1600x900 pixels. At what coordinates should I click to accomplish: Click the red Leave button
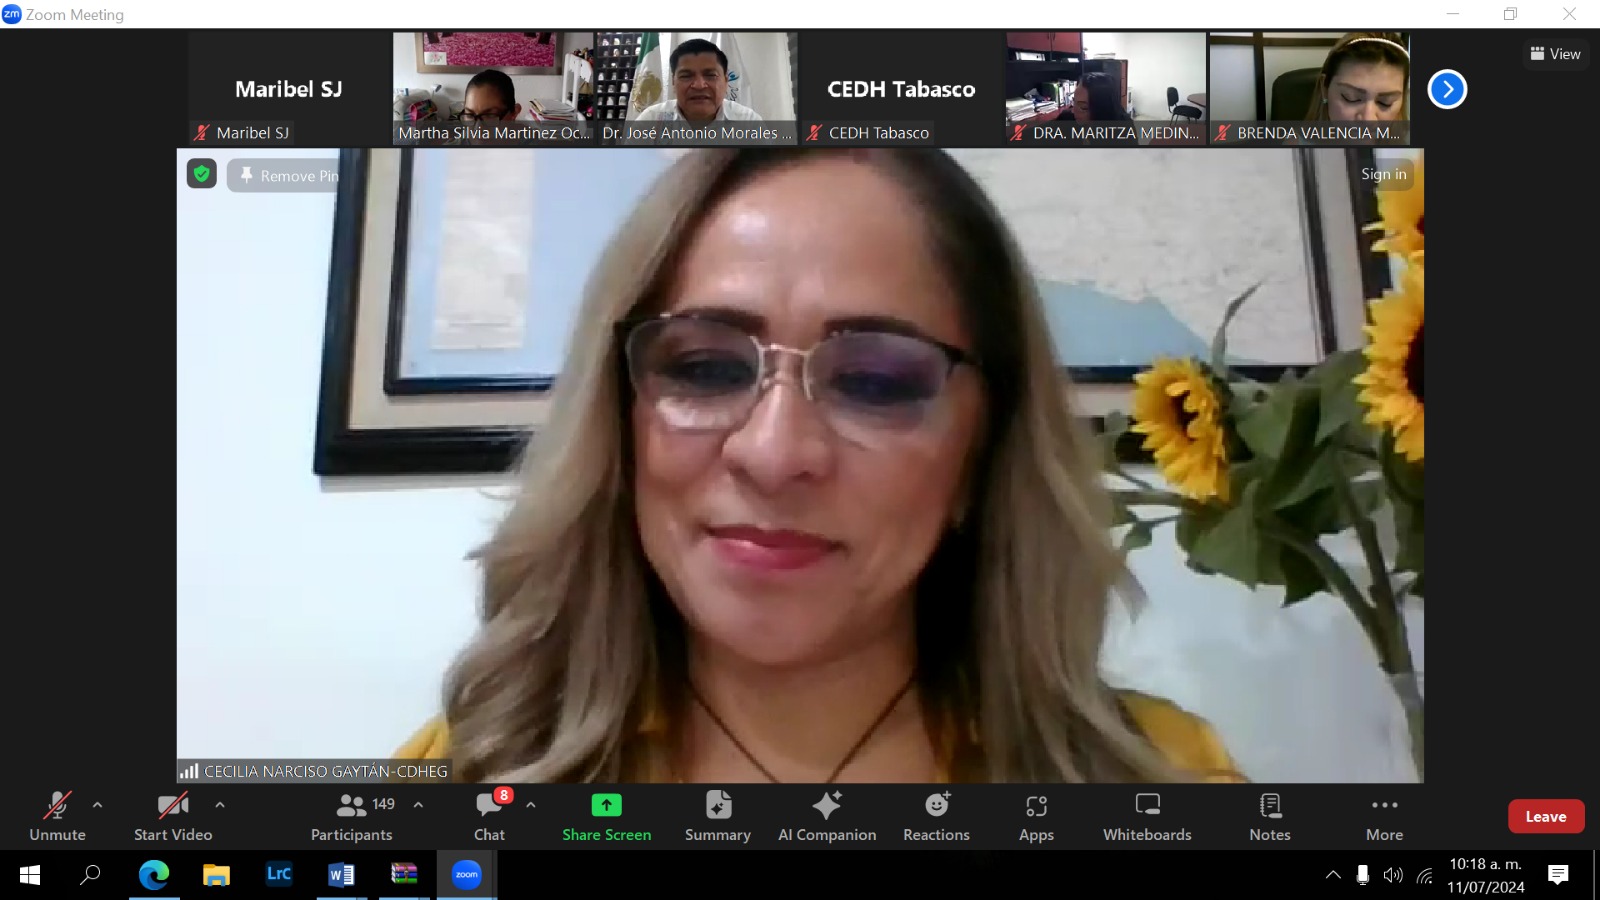pyautogui.click(x=1546, y=817)
